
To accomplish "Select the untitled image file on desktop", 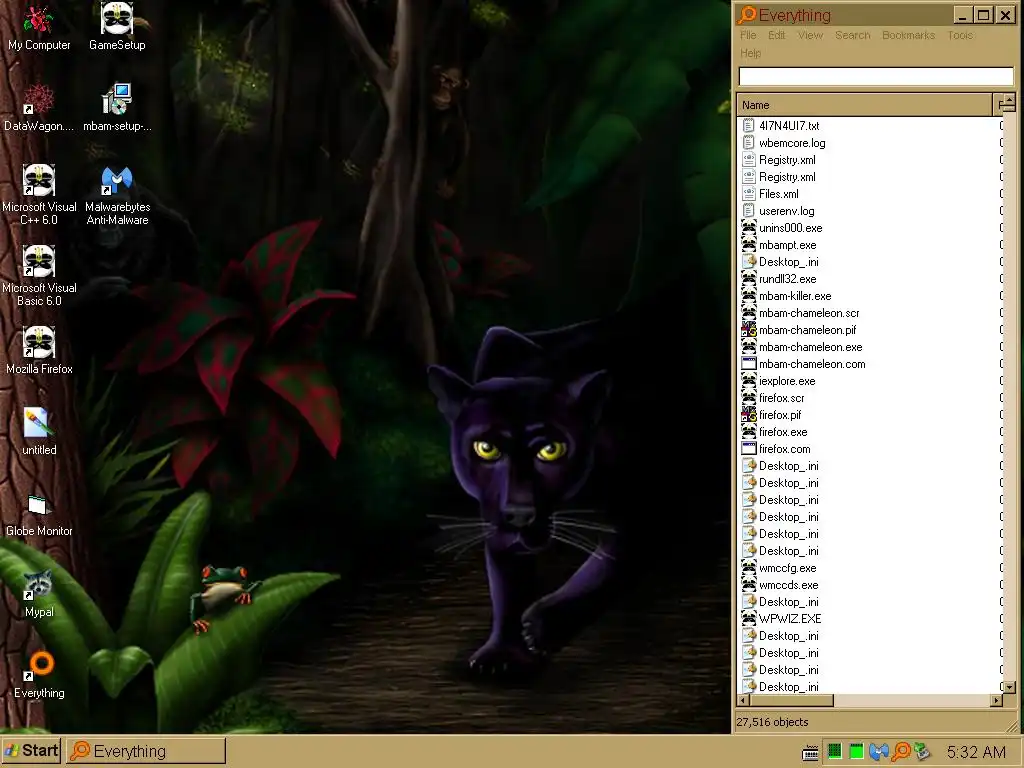I will (39, 432).
